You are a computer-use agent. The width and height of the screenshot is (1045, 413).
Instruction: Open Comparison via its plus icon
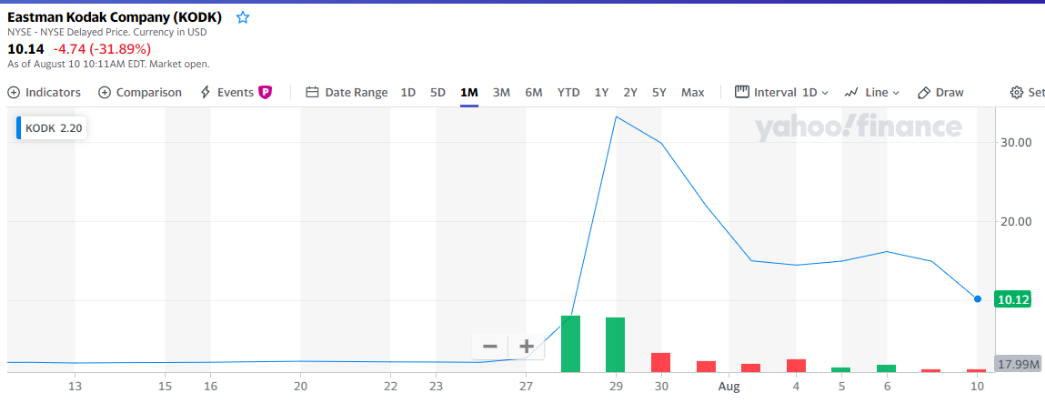coord(104,93)
